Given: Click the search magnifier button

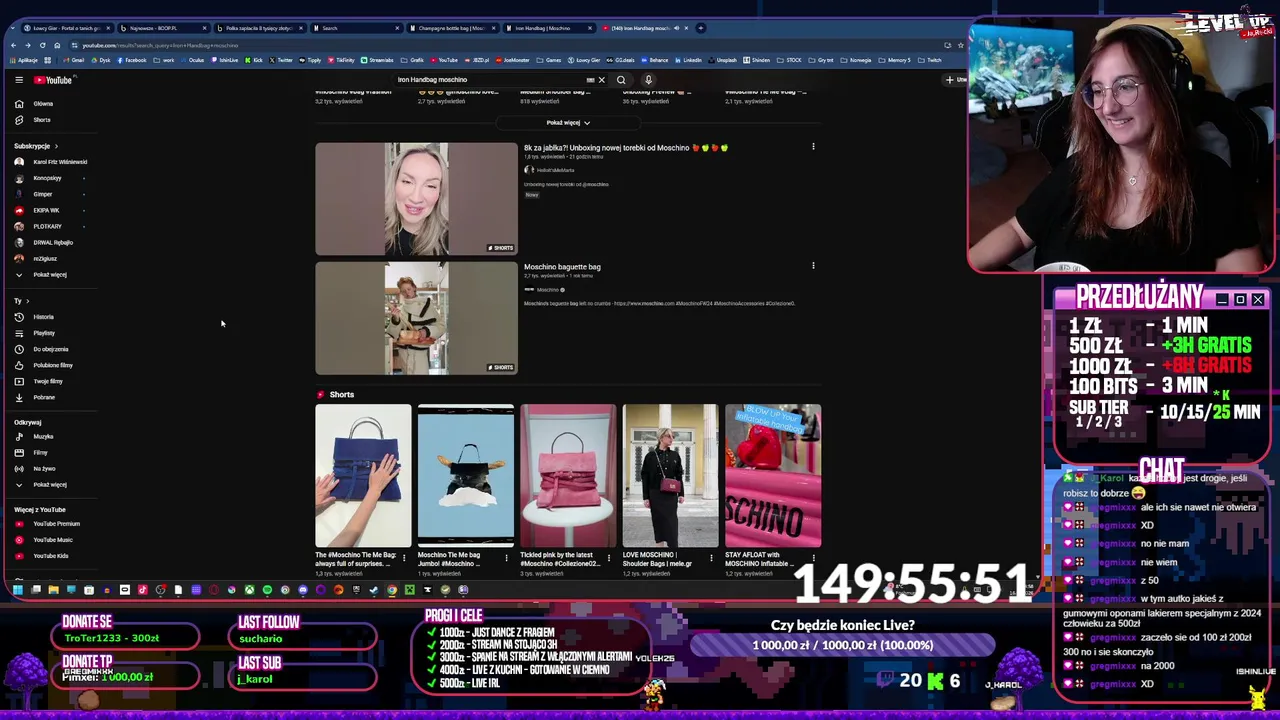Looking at the screenshot, I should 621,80.
